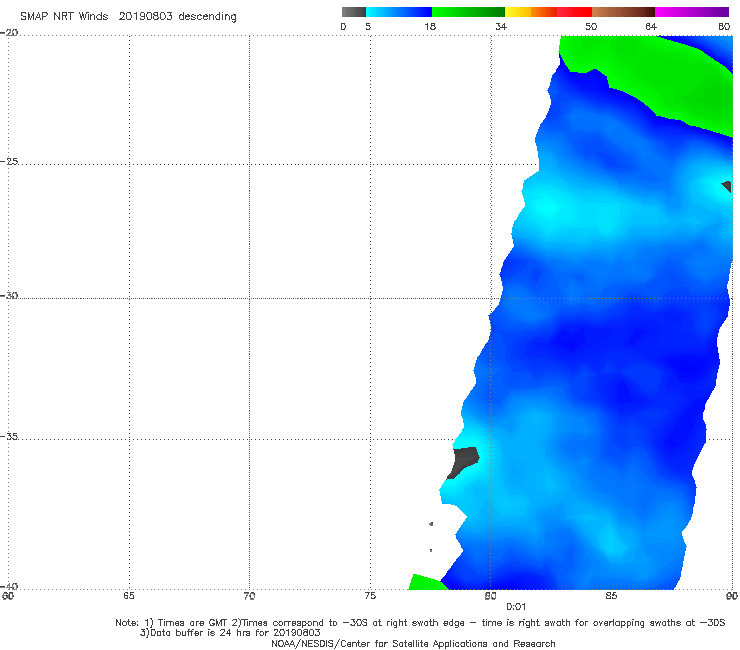Click the title text "SMAP NRT Winds"
The height and width of the screenshot is (650, 740).
(x=64, y=16)
